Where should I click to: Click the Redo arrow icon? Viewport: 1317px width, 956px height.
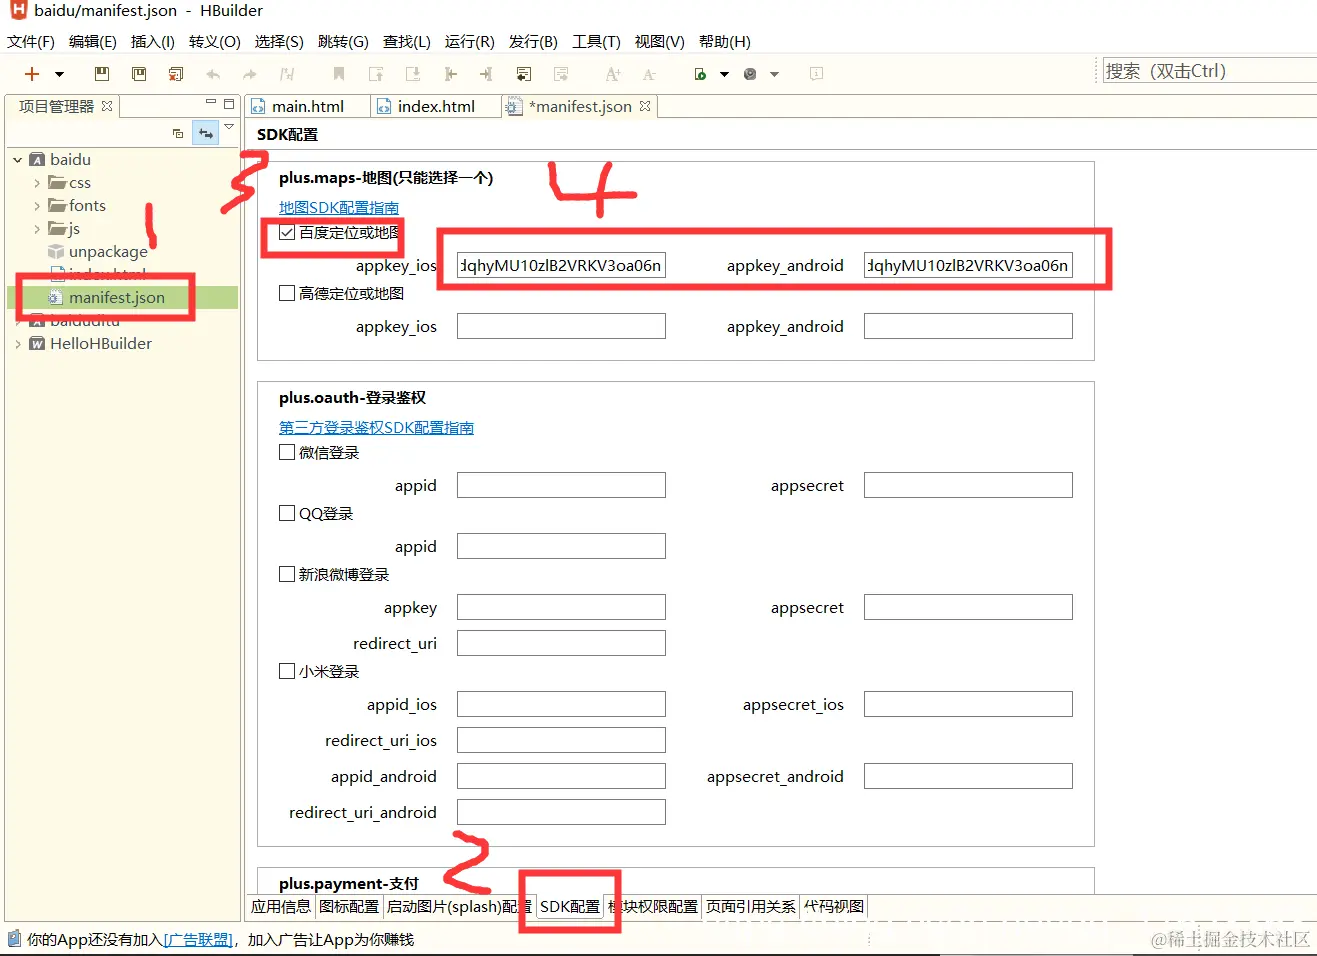click(250, 74)
